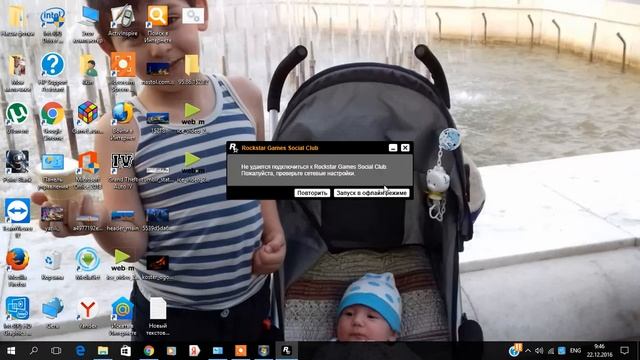The height and width of the screenshot is (360, 640).
Task: Switch to Rockstar Social Club taskbar button
Action: point(287,351)
